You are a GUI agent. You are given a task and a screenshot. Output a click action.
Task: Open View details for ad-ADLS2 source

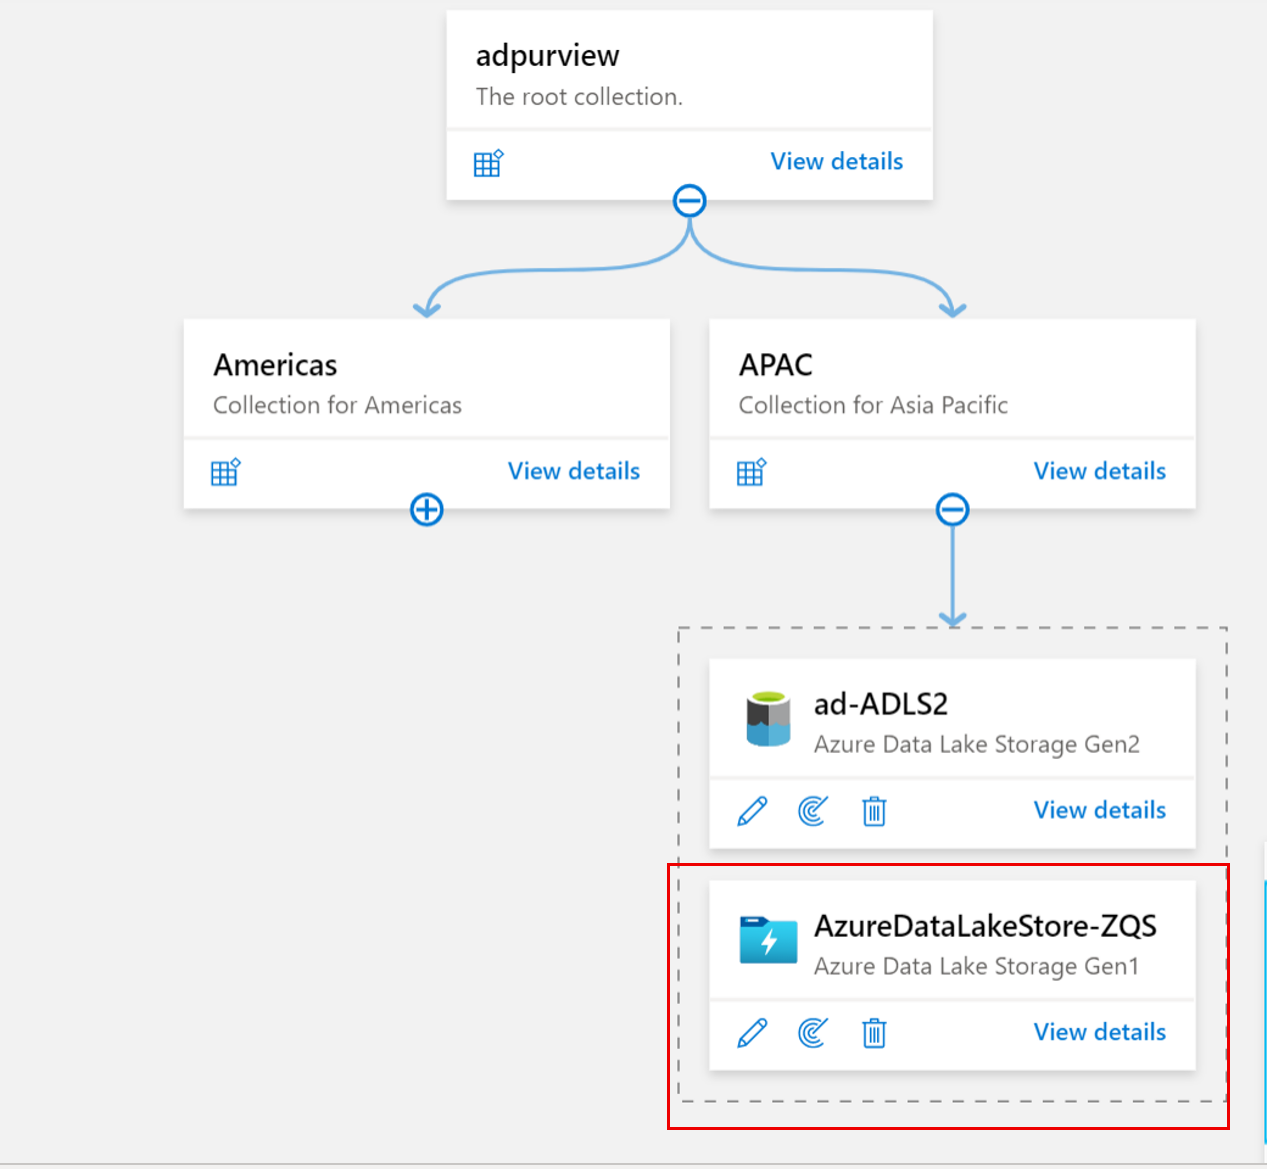1100,810
